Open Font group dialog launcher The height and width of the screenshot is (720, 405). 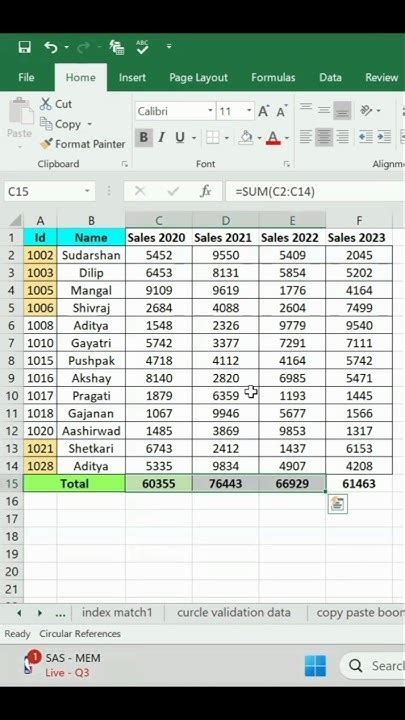pos(287,164)
